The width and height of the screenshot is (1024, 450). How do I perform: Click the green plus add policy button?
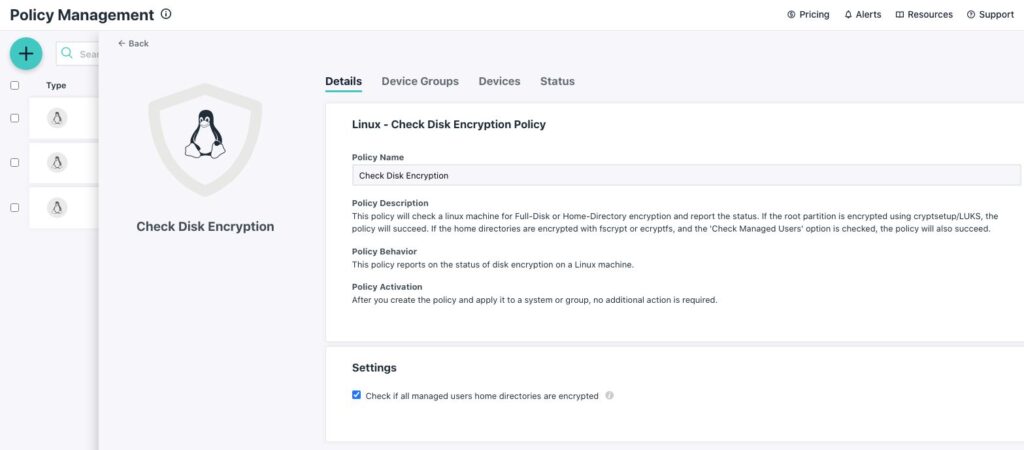(26, 54)
